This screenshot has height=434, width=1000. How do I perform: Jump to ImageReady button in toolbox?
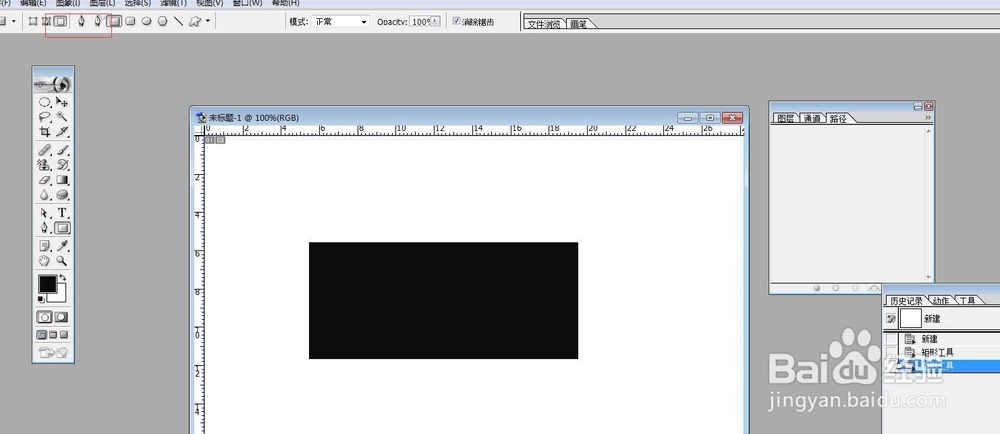coord(53,352)
